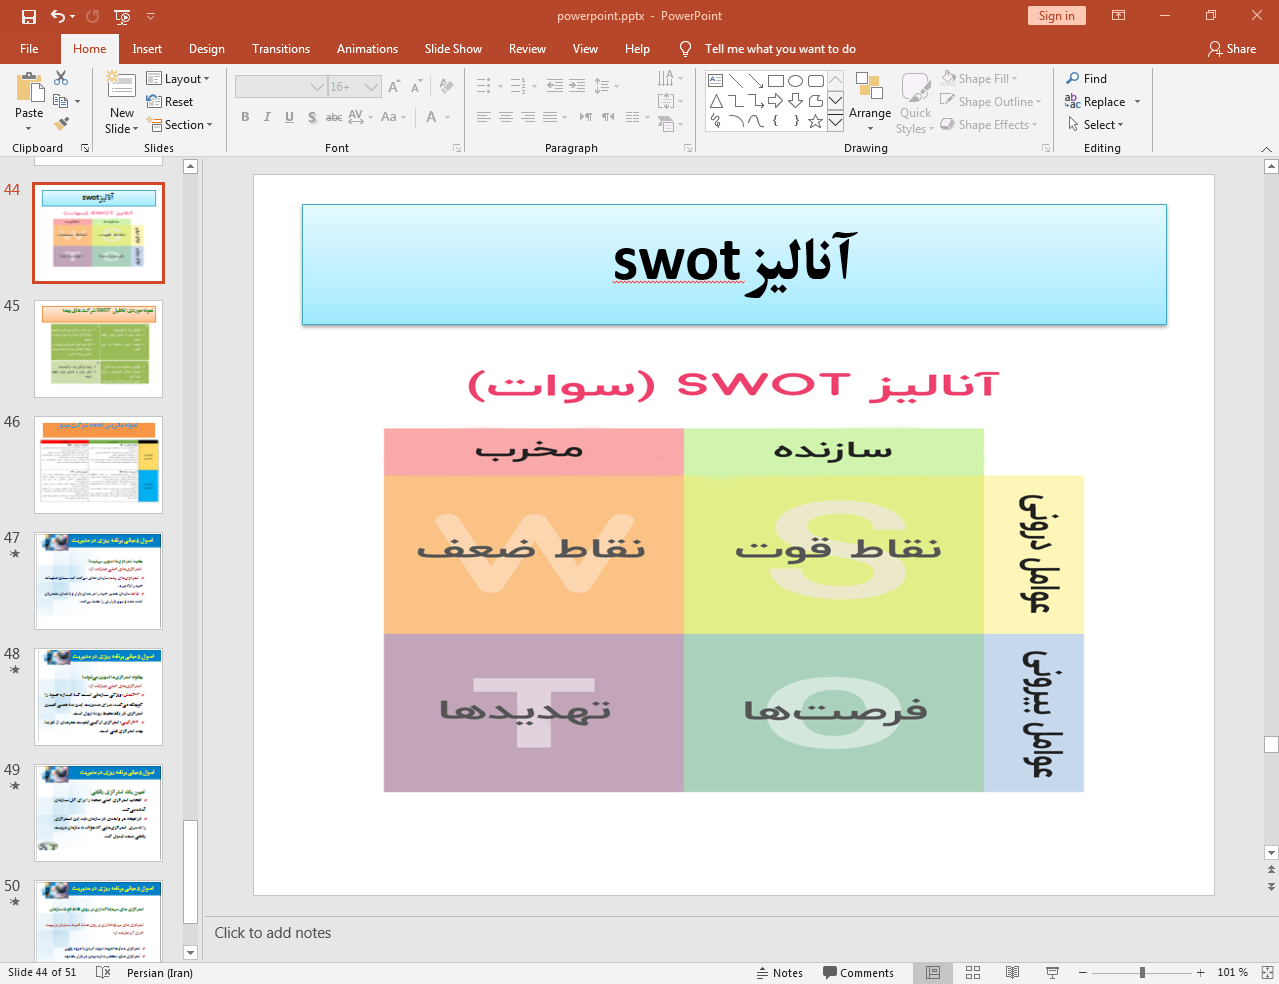Toggle the Notes pane in status bar

[780, 972]
